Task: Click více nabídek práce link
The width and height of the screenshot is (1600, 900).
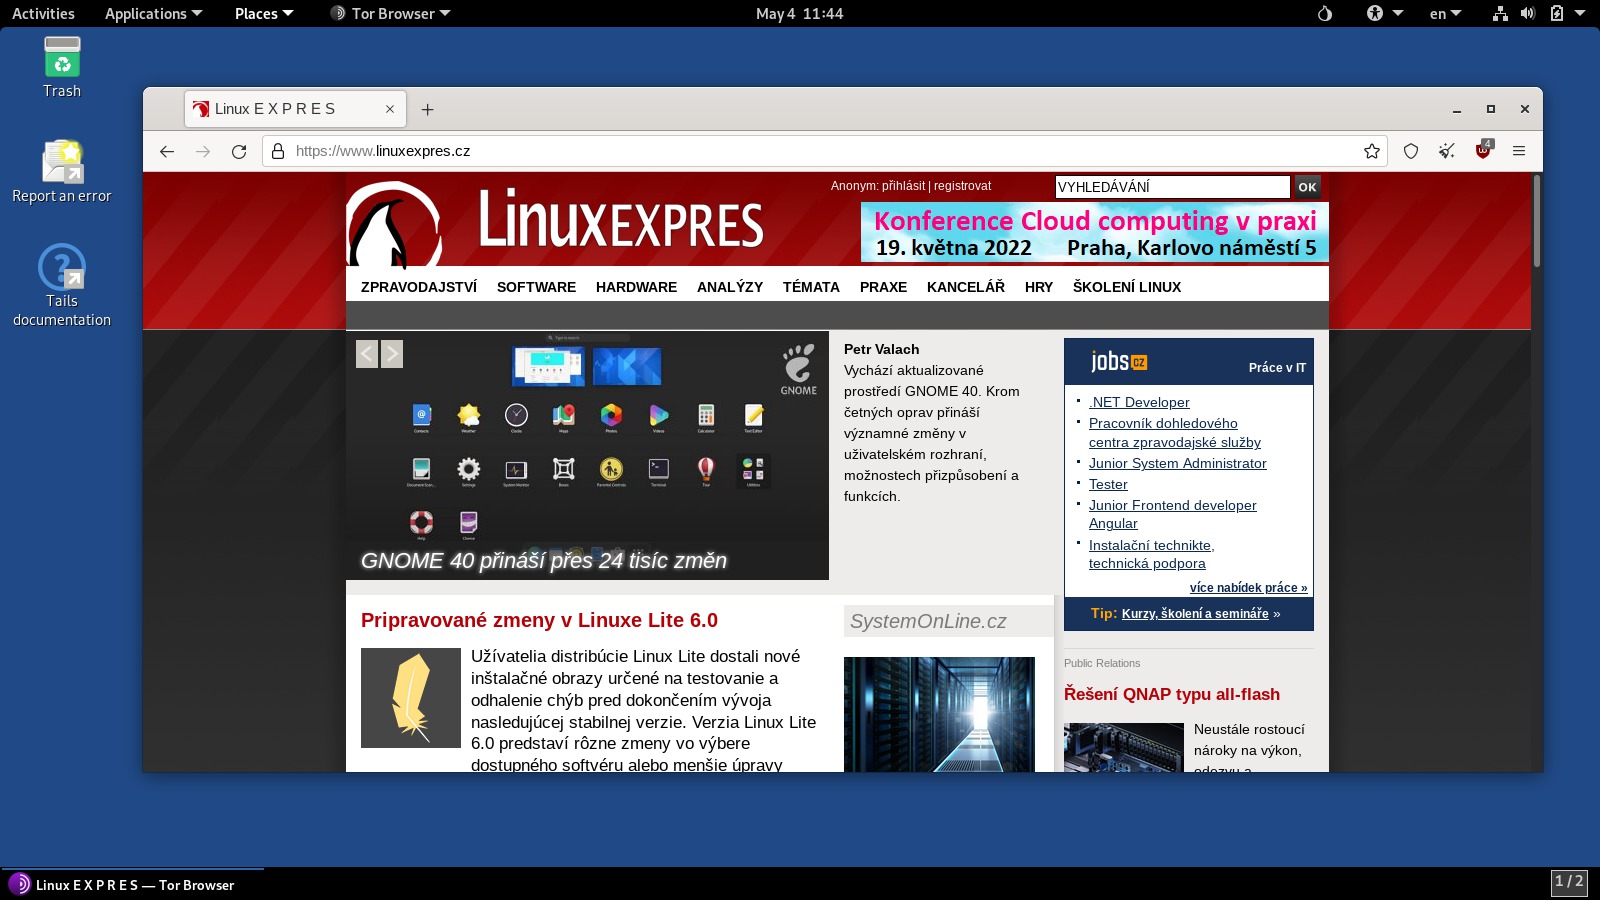Action: tap(1248, 588)
